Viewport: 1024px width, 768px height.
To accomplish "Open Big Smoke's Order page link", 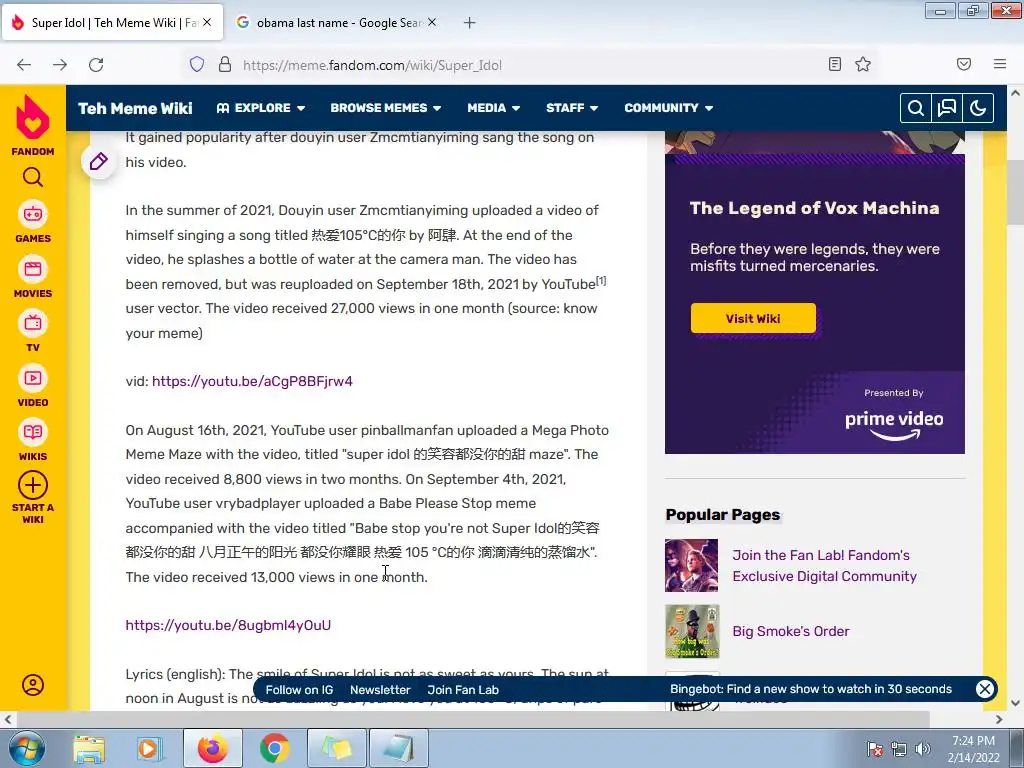I will point(791,632).
